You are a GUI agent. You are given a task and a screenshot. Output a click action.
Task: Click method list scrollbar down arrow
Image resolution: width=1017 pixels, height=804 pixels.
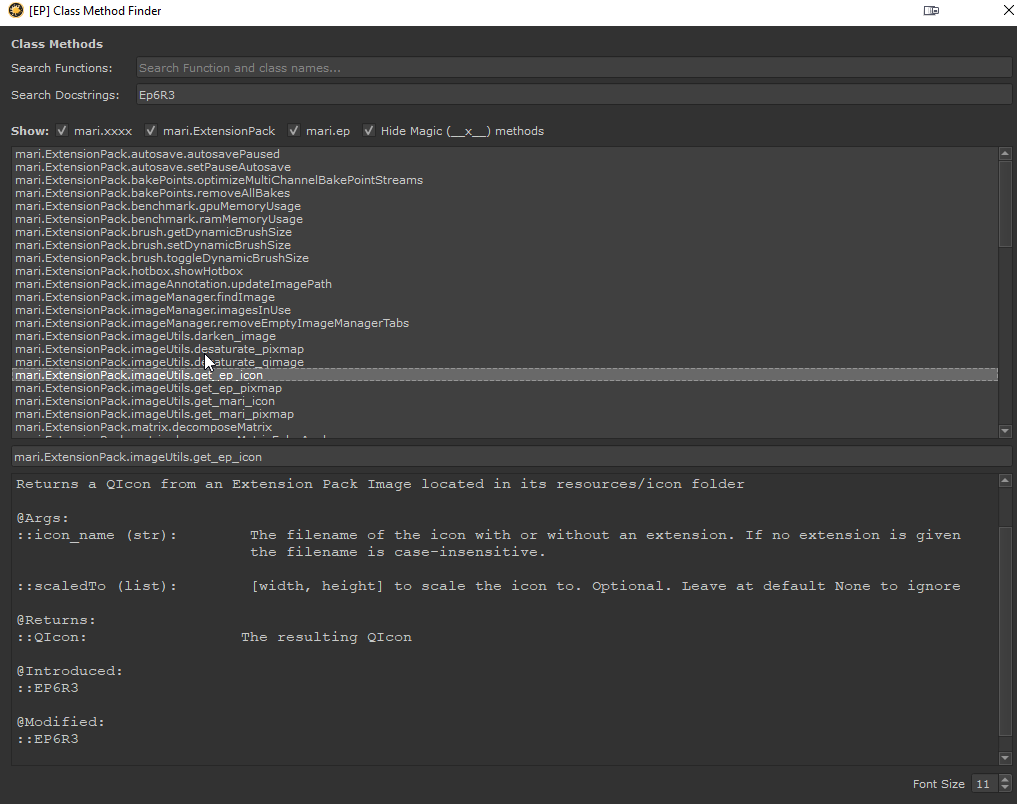pos(1005,431)
